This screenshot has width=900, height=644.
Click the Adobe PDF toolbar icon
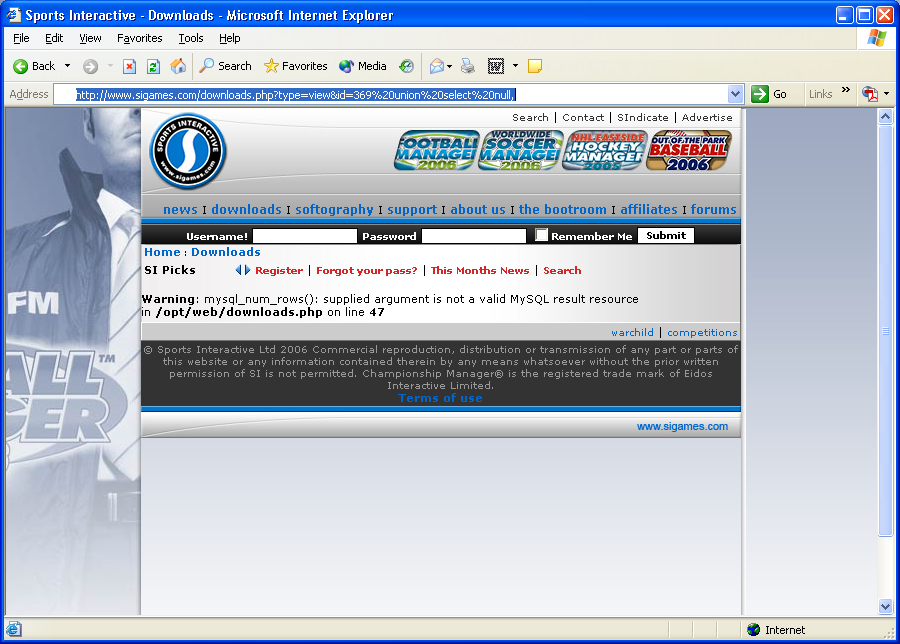pyautogui.click(x=870, y=94)
